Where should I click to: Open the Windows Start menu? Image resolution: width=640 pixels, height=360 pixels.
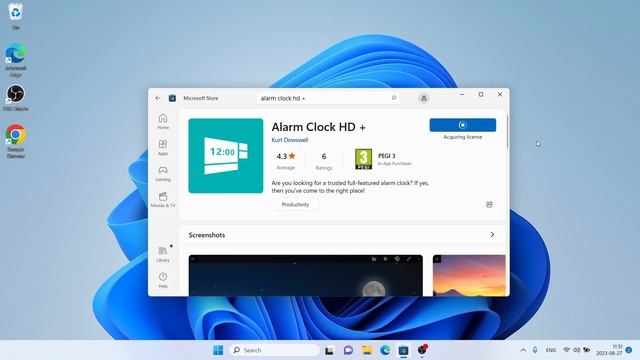tap(218, 350)
